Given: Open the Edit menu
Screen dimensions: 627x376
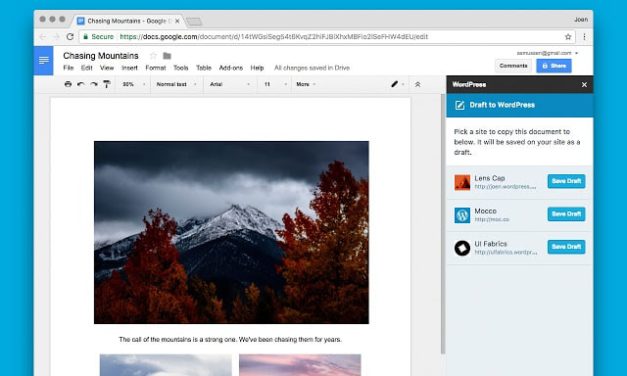Looking at the screenshot, I should [87, 68].
